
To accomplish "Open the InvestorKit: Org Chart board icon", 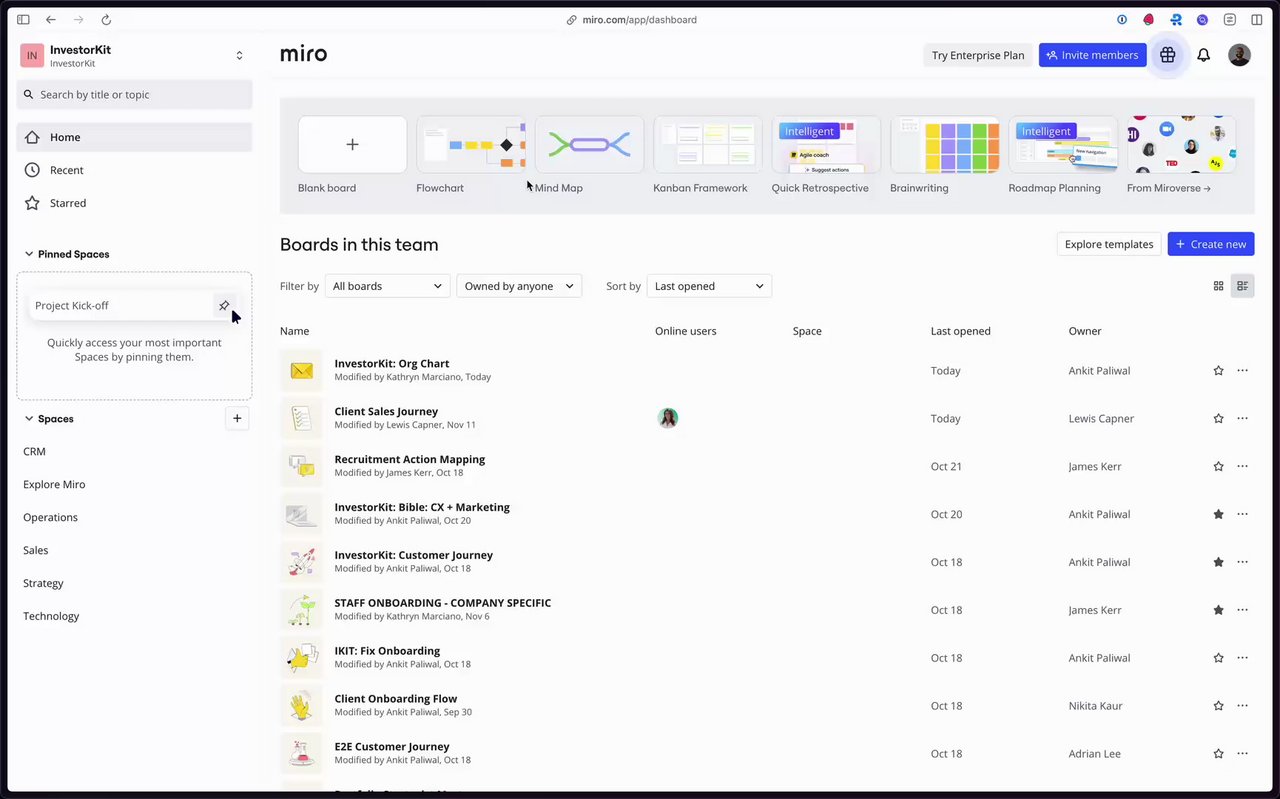I will [x=301, y=370].
